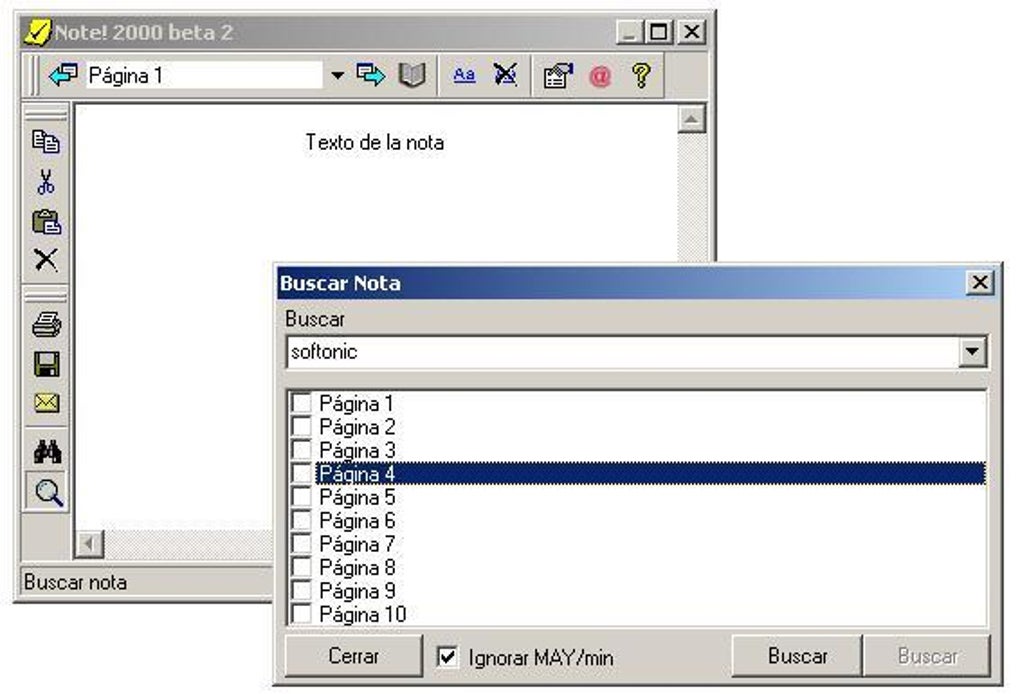Expand the Buscar search history dropdown
This screenshot has width=1020, height=694.
[973, 352]
